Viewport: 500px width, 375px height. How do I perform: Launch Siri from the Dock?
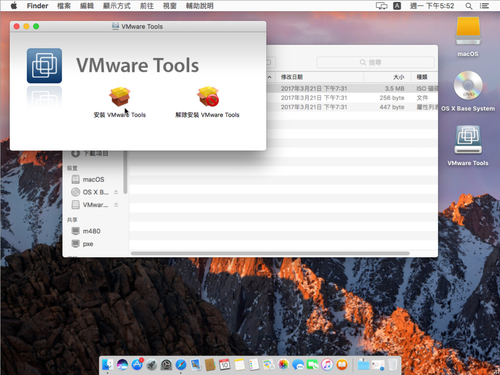122,365
